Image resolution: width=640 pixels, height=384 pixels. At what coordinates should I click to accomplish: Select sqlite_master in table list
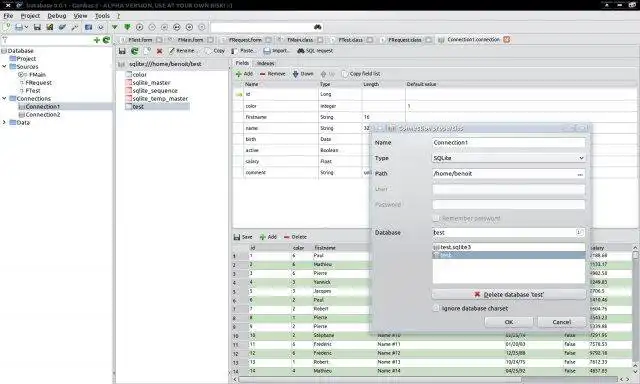(148, 82)
